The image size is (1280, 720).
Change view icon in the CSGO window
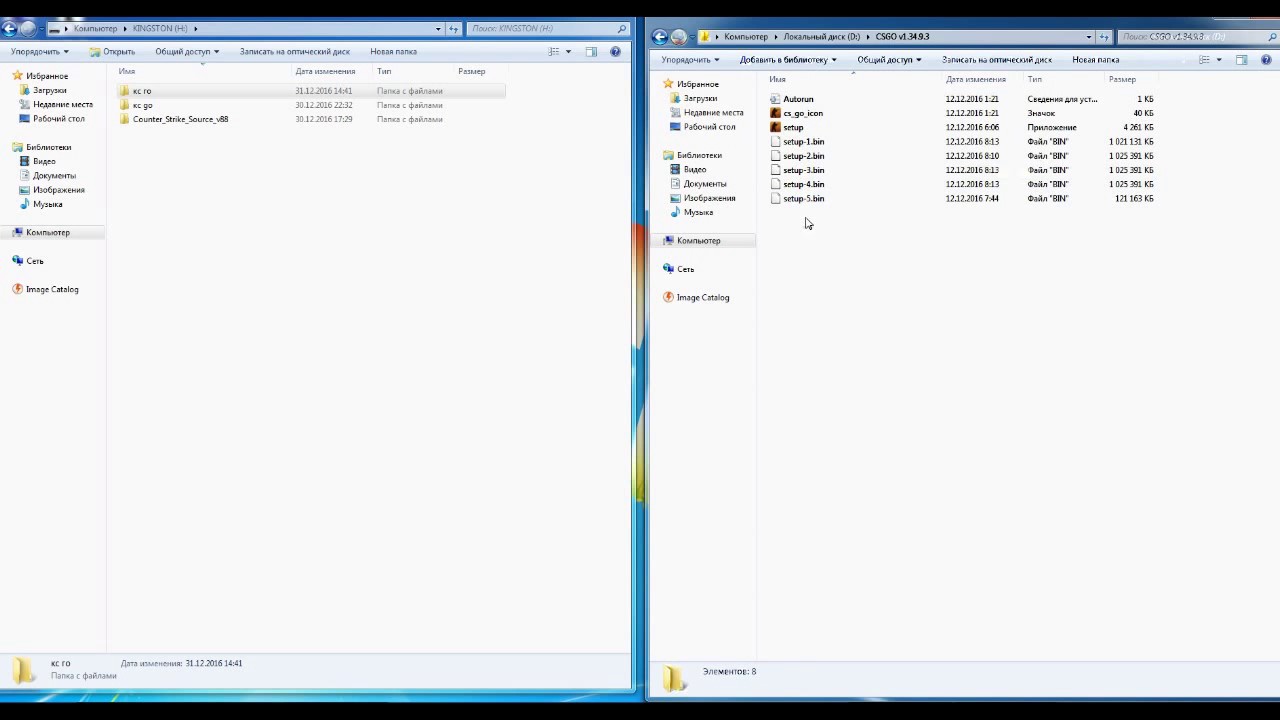1204,60
